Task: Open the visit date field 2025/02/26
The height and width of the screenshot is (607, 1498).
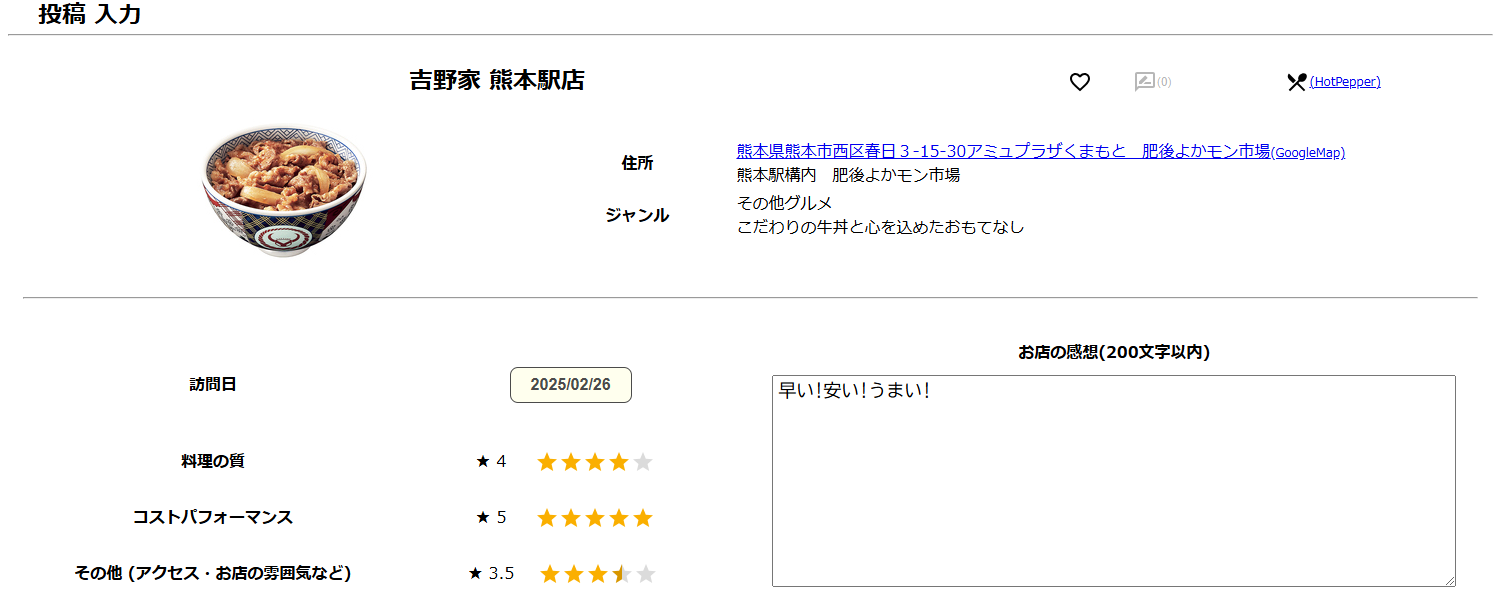Action: (571, 385)
